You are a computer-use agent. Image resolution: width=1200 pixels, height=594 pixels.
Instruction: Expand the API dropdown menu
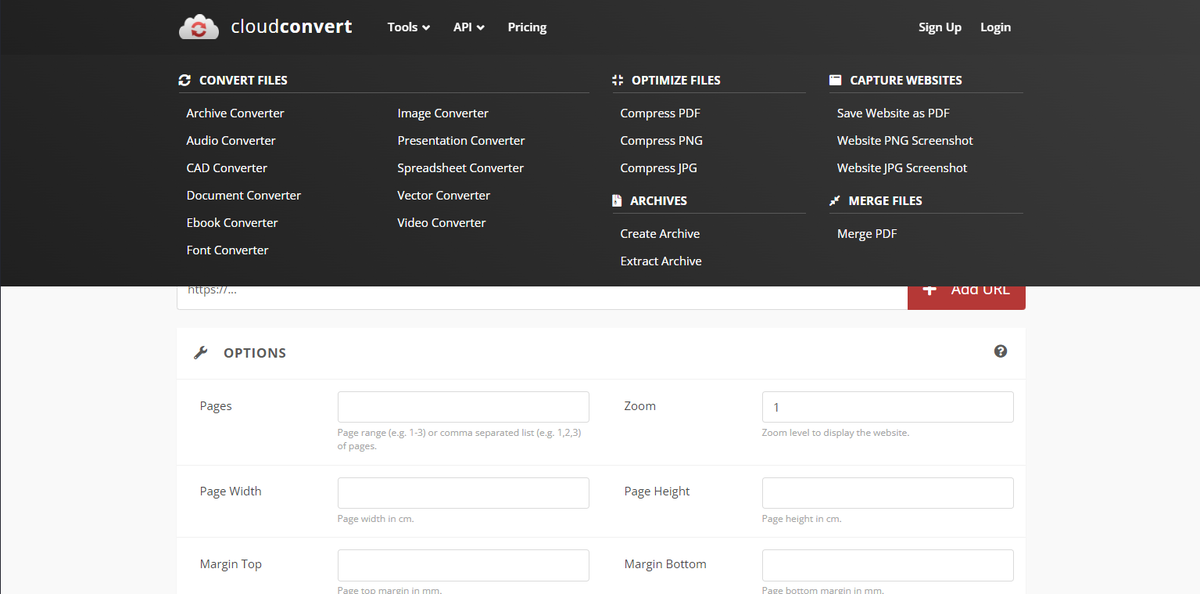tap(469, 27)
